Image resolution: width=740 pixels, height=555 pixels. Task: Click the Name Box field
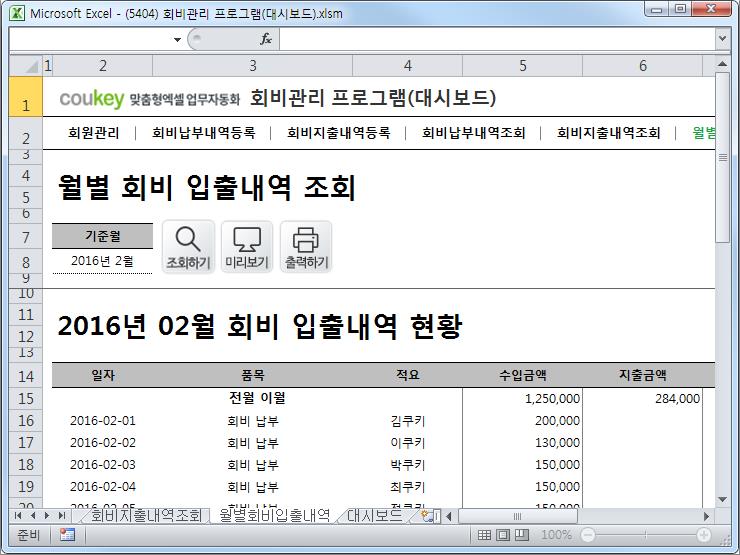coord(90,39)
